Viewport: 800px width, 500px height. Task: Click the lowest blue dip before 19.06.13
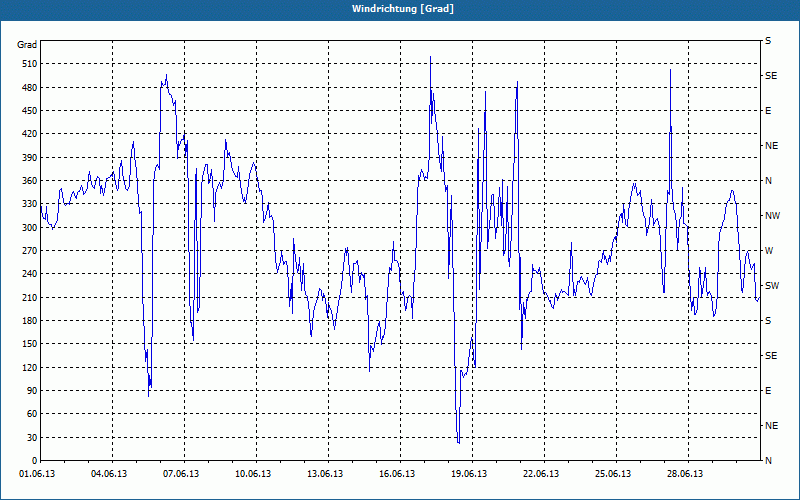point(459,442)
